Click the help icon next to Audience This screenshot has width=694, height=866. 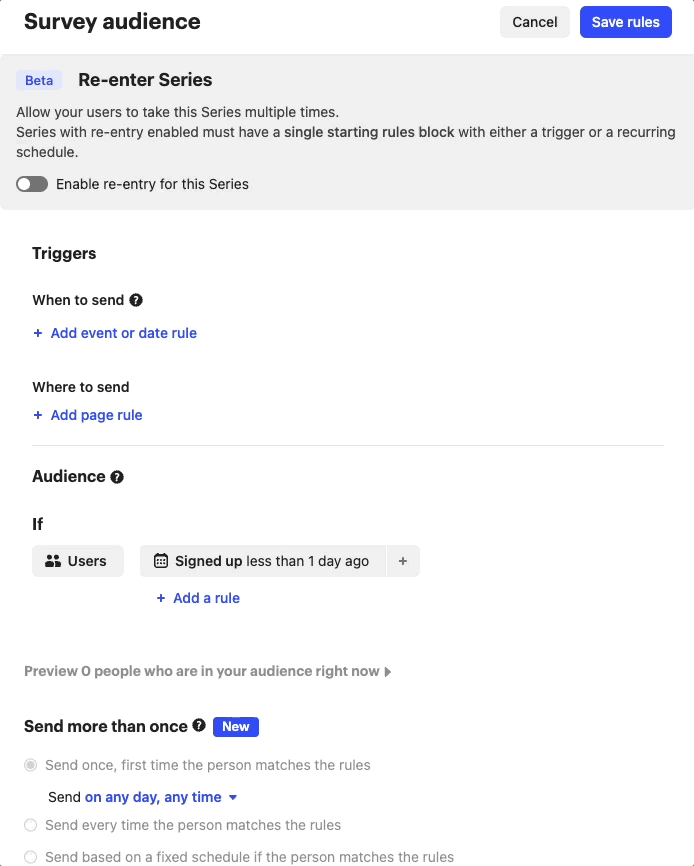pos(117,477)
